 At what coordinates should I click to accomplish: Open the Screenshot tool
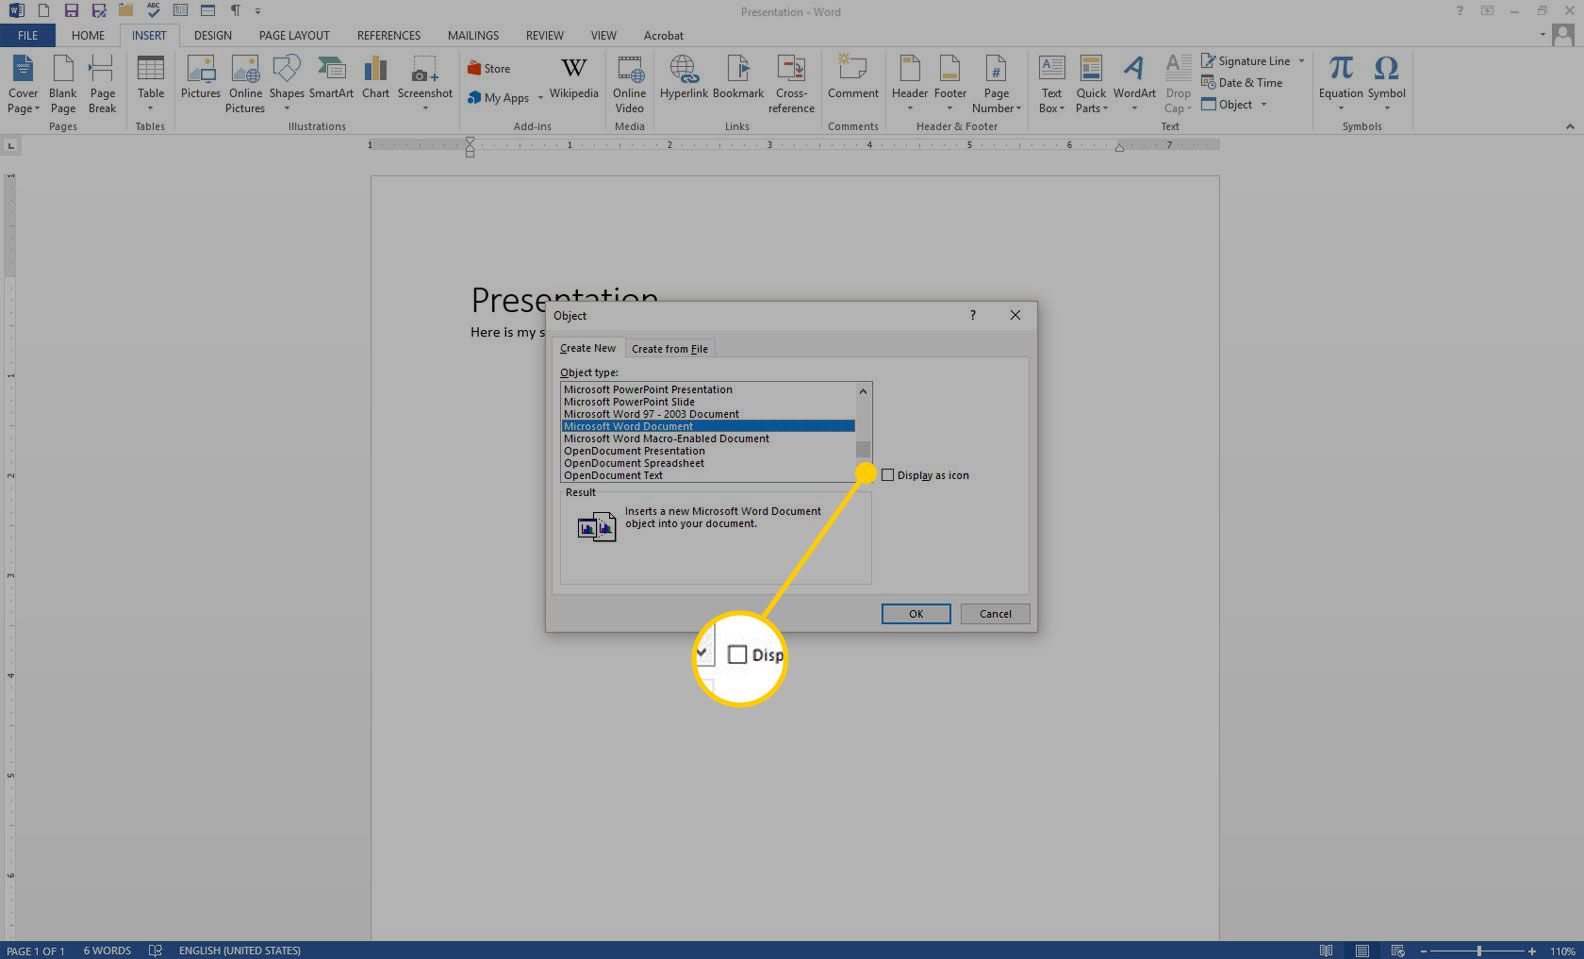(x=425, y=84)
